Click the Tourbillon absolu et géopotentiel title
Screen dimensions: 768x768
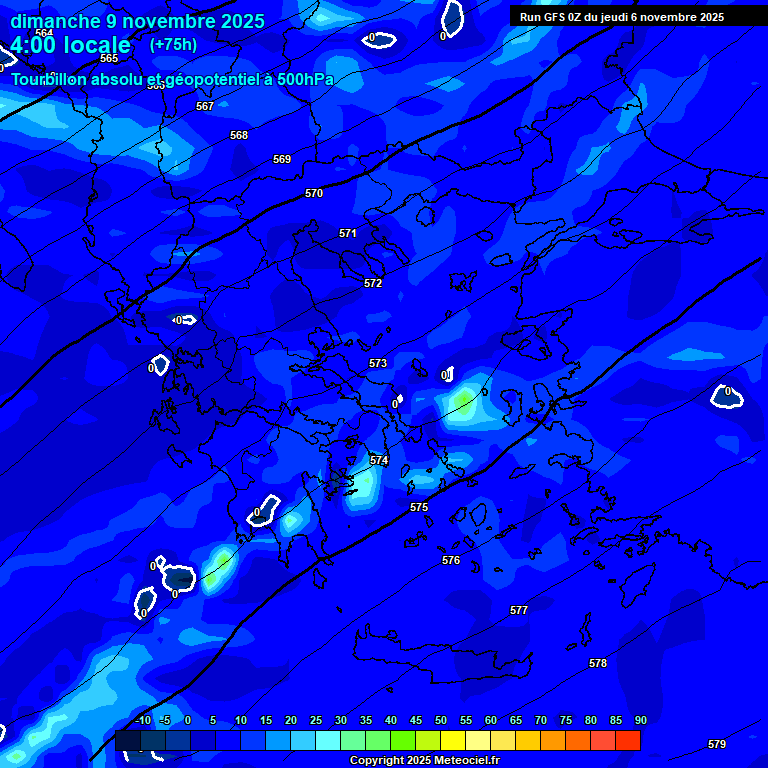(x=172, y=79)
